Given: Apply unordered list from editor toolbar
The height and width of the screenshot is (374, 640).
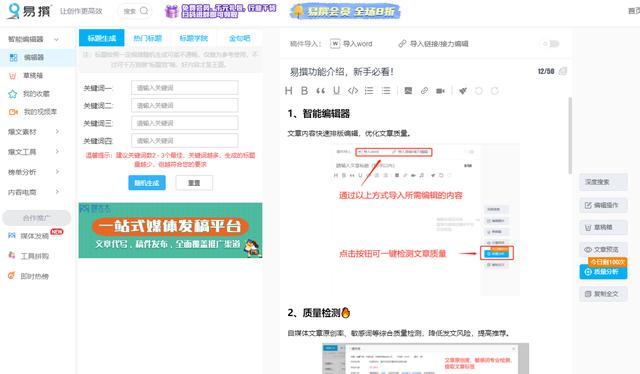Looking at the screenshot, I should 386,91.
